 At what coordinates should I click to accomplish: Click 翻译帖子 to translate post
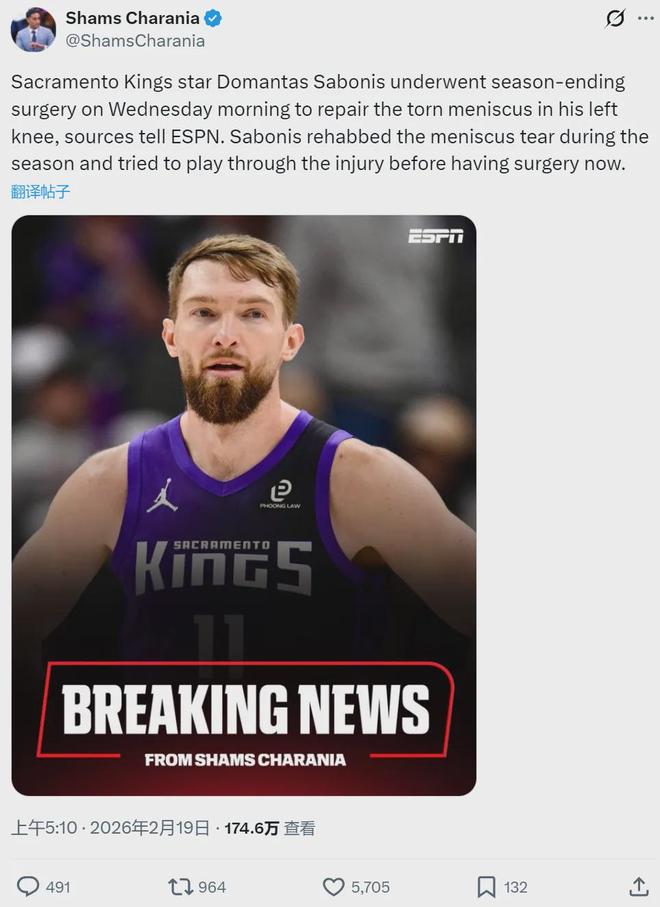pyautogui.click(x=40, y=191)
